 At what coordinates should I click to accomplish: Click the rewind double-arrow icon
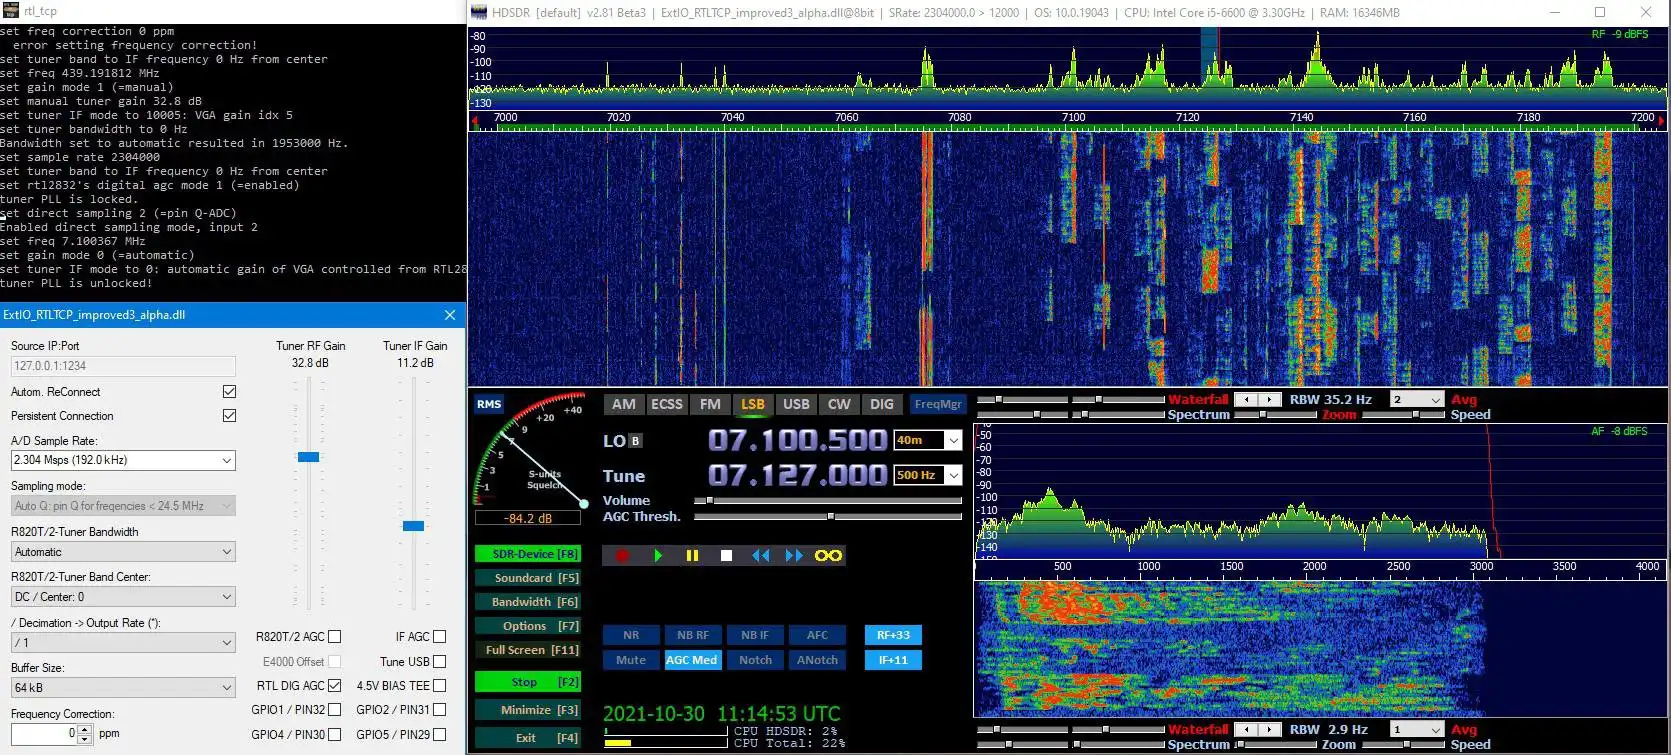[x=761, y=555]
